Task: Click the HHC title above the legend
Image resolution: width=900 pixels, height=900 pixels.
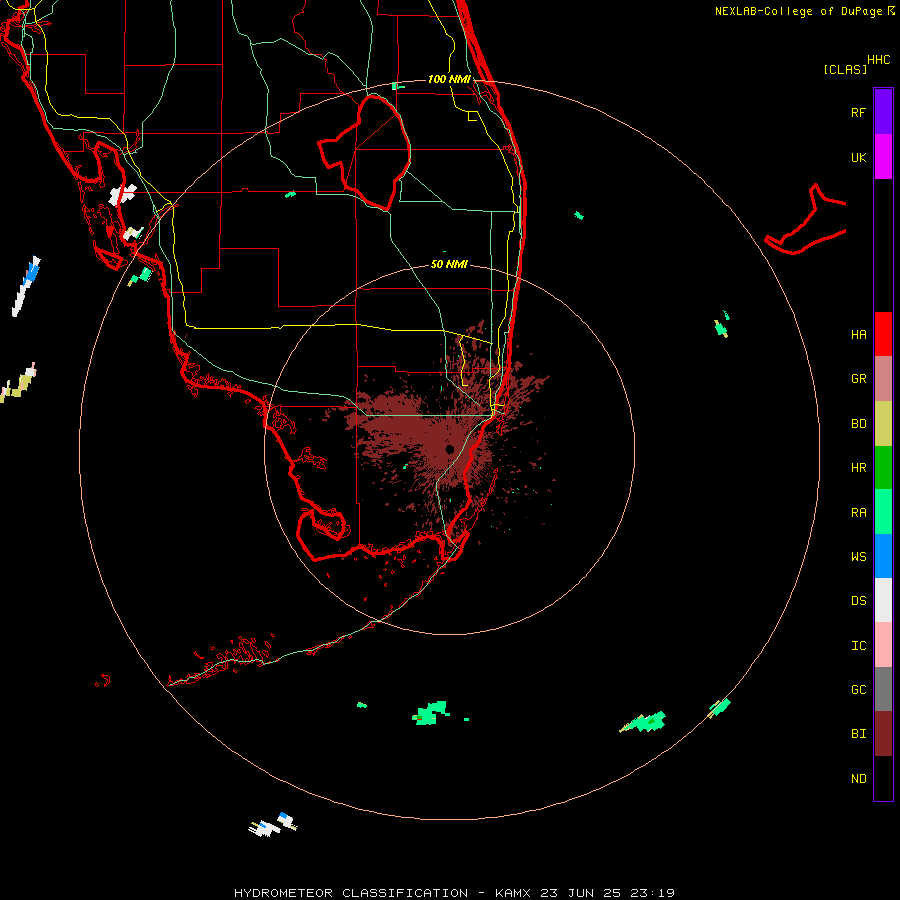Action: click(x=879, y=60)
